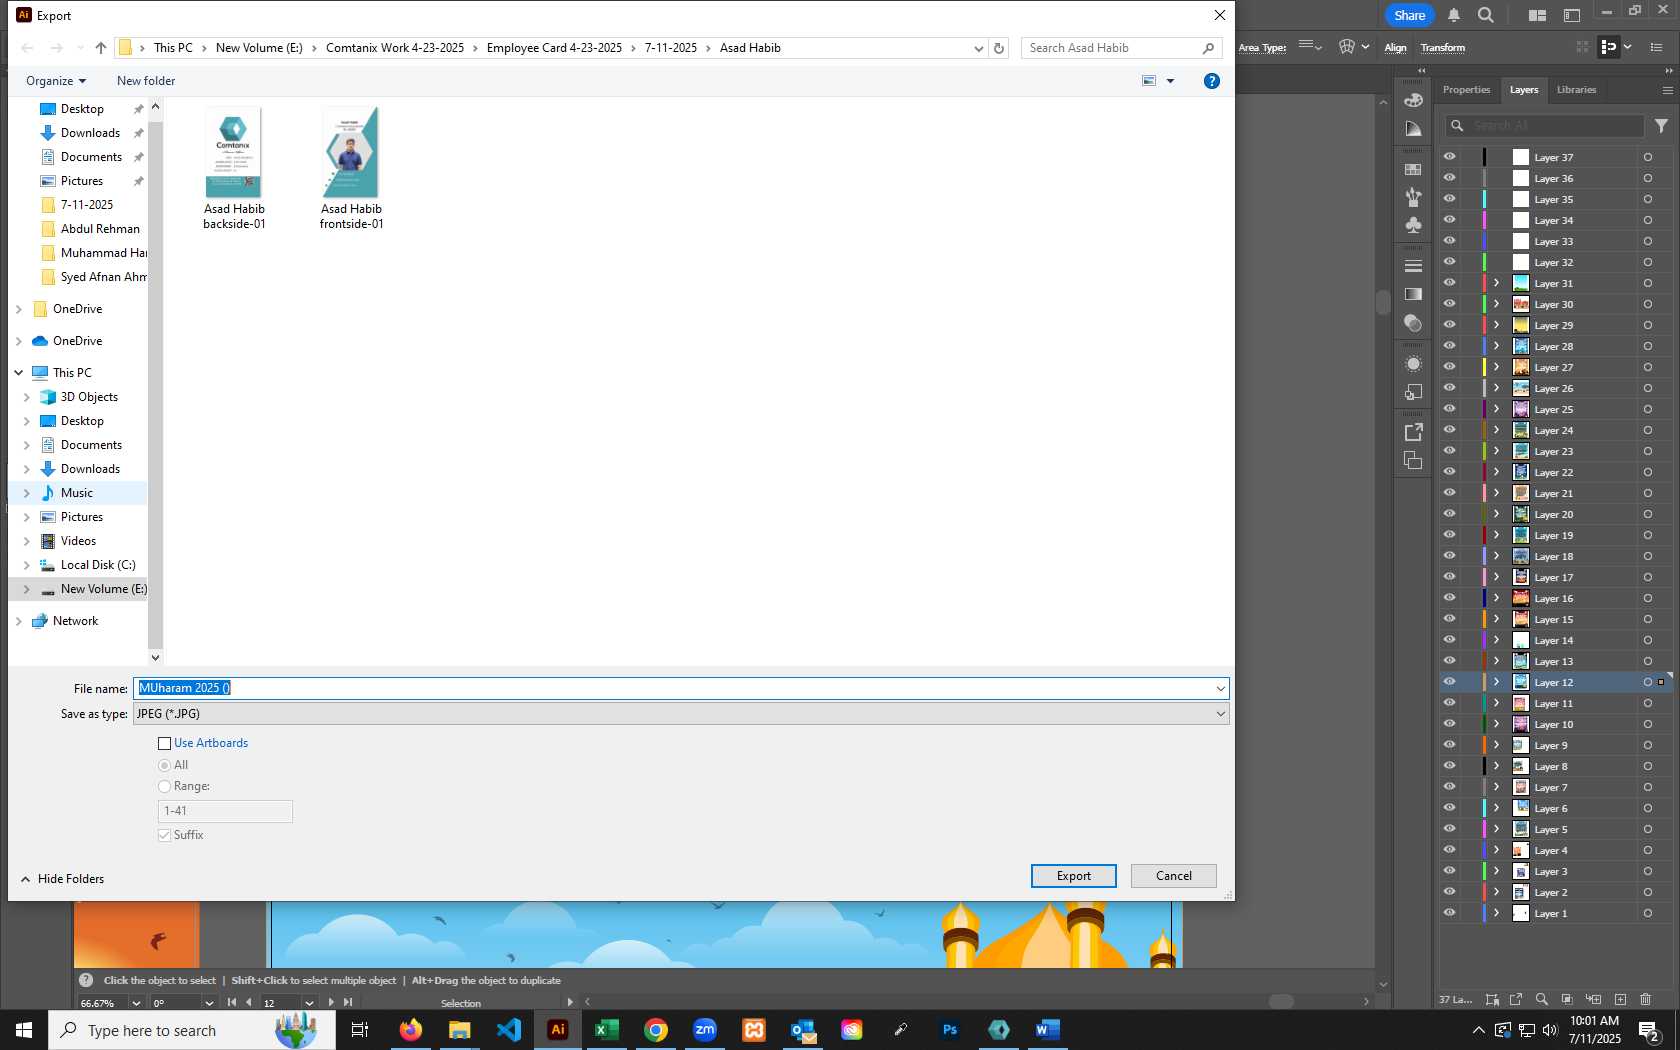The image size is (1680, 1050).
Task: Click the Export button
Action: [x=1074, y=876]
